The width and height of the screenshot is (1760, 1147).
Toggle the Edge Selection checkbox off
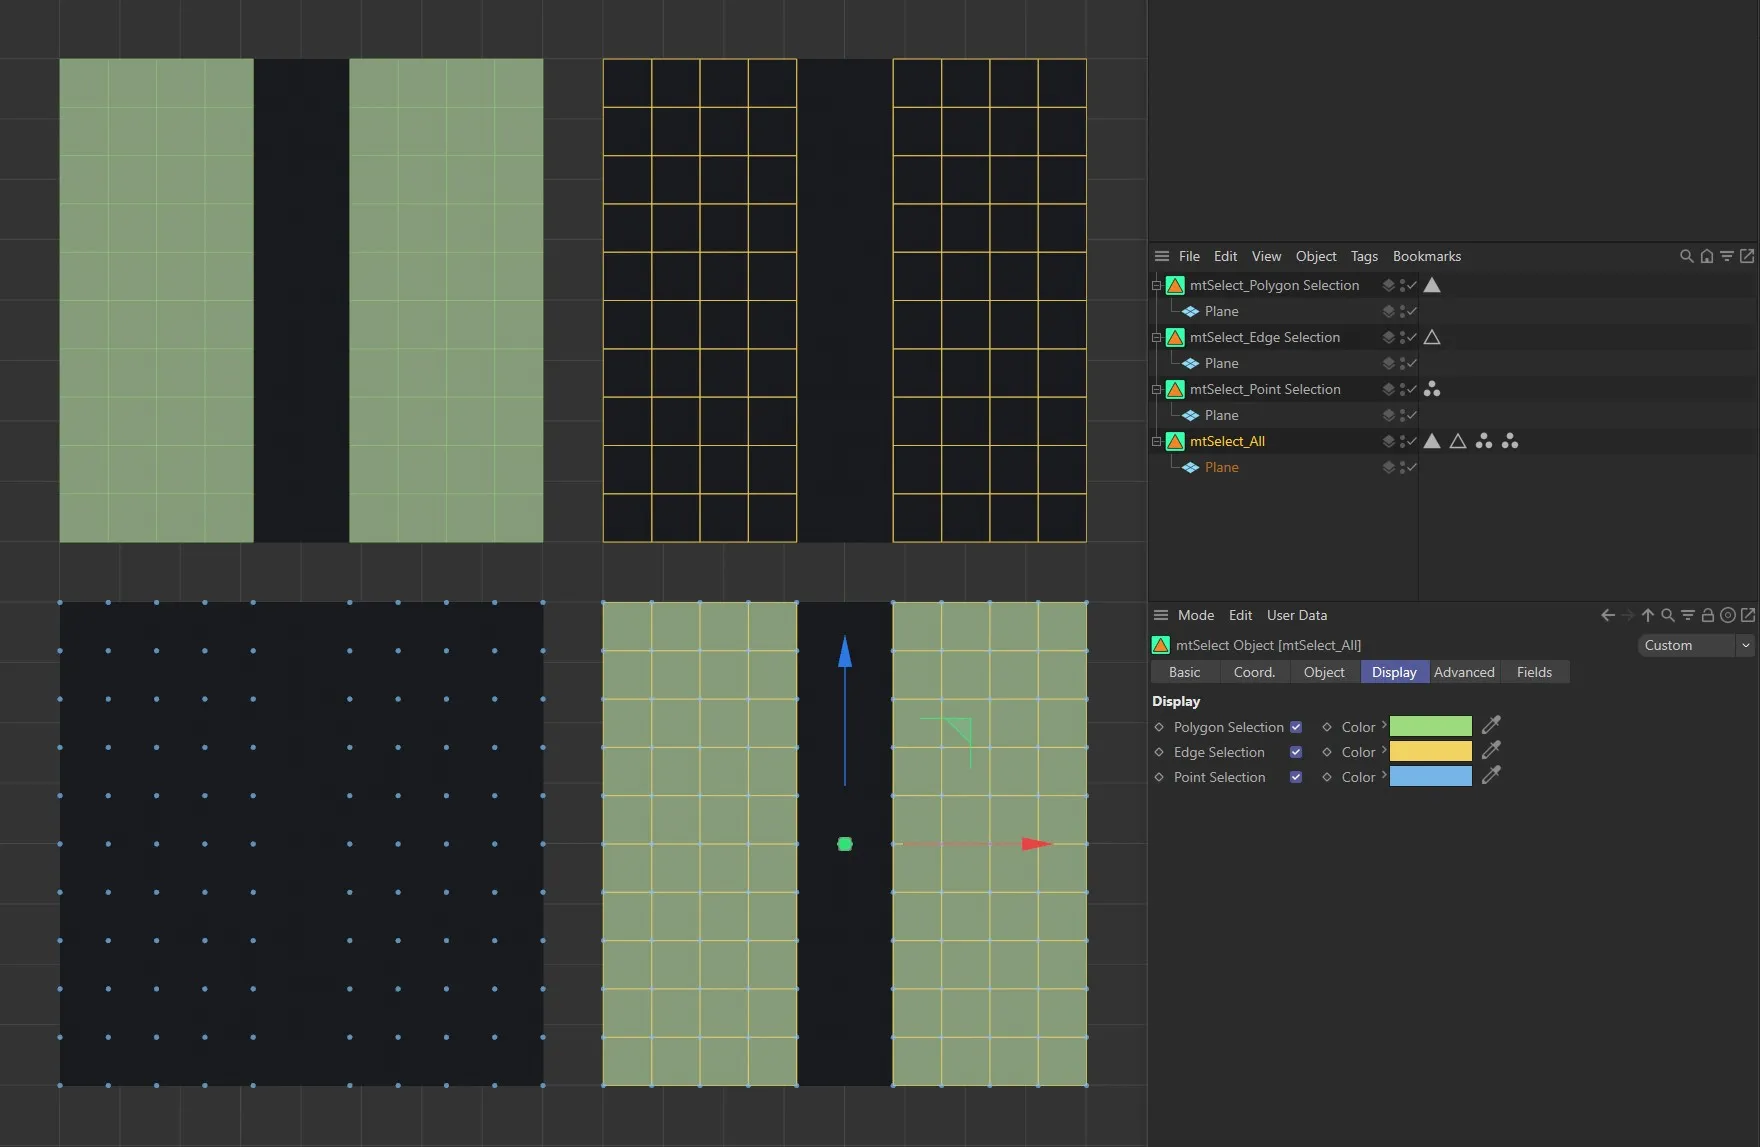[x=1296, y=752]
